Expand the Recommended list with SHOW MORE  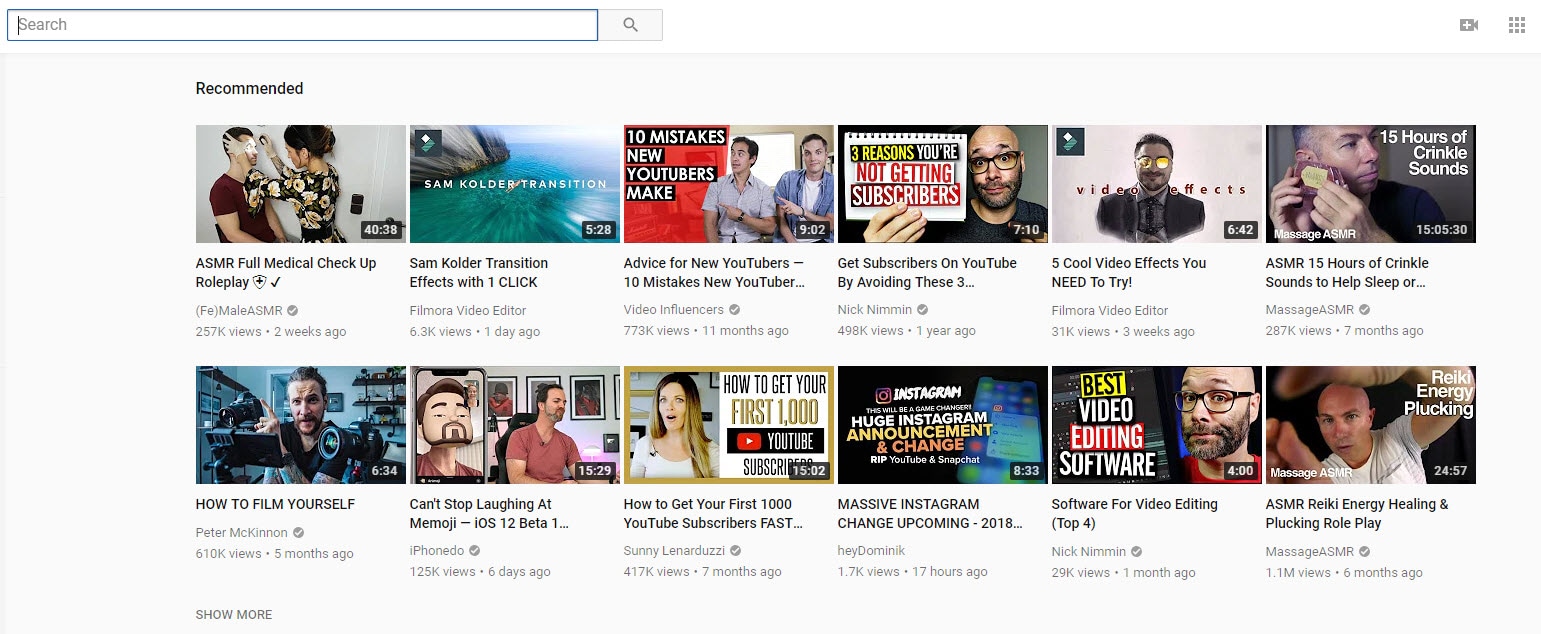point(234,614)
